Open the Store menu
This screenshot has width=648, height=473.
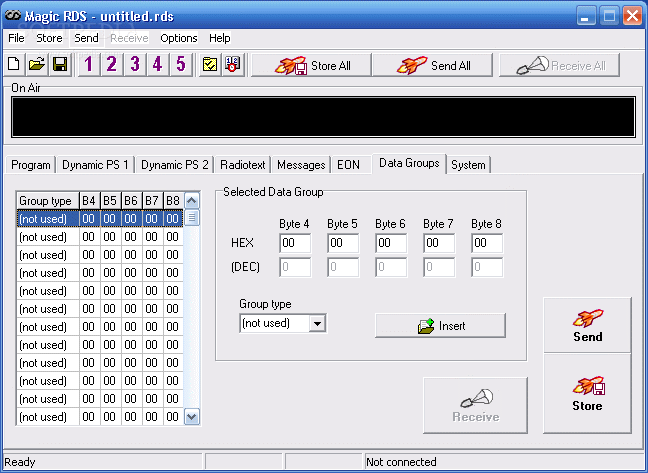(49, 38)
